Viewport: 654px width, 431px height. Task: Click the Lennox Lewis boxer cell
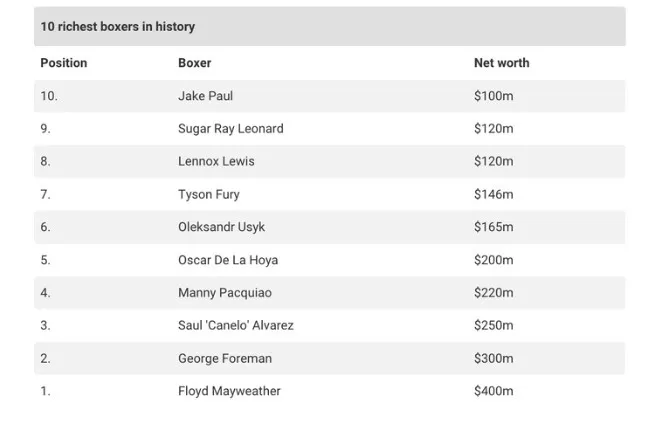[x=216, y=161]
